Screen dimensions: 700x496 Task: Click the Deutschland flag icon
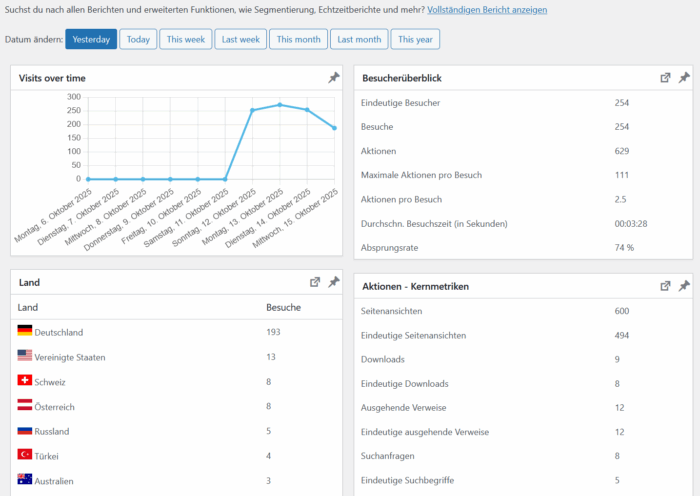tap(25, 332)
